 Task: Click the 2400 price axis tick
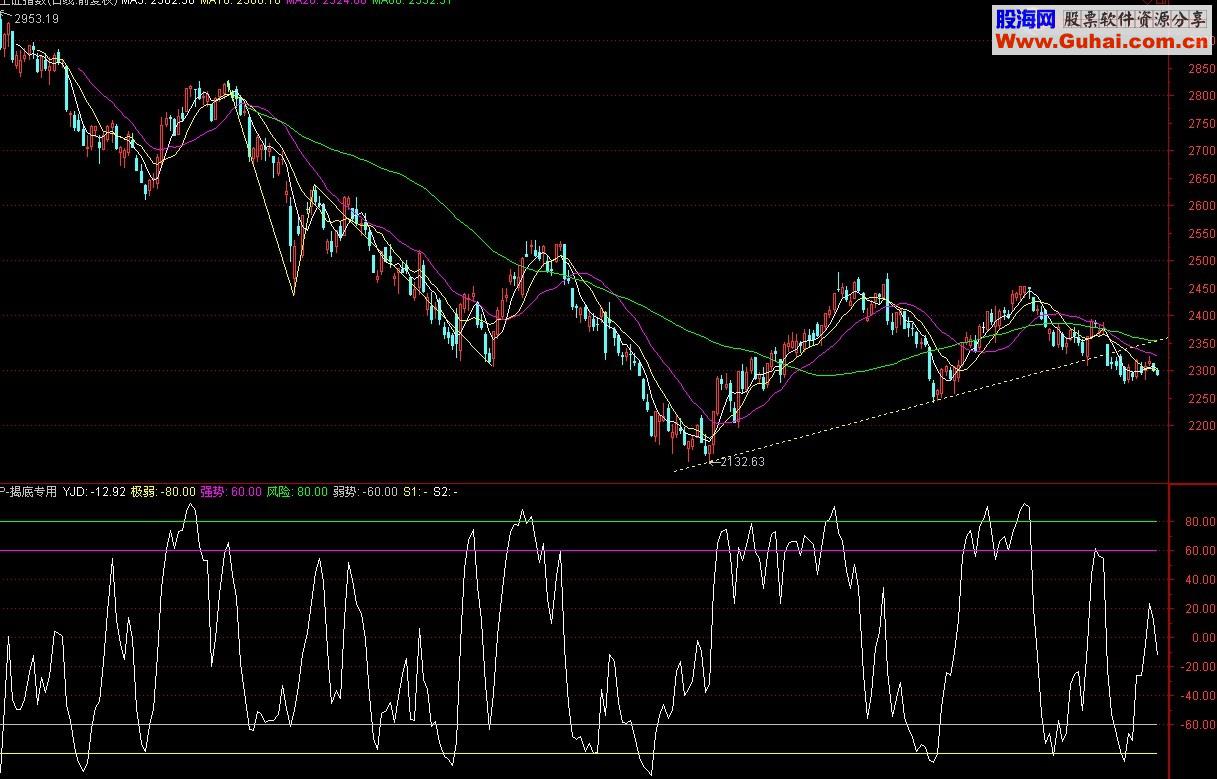point(1200,316)
